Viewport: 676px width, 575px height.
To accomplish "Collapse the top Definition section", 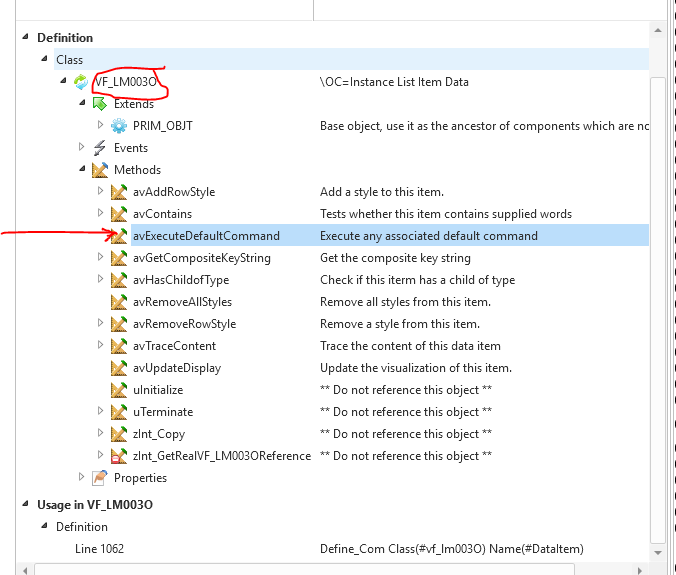I will (25, 38).
